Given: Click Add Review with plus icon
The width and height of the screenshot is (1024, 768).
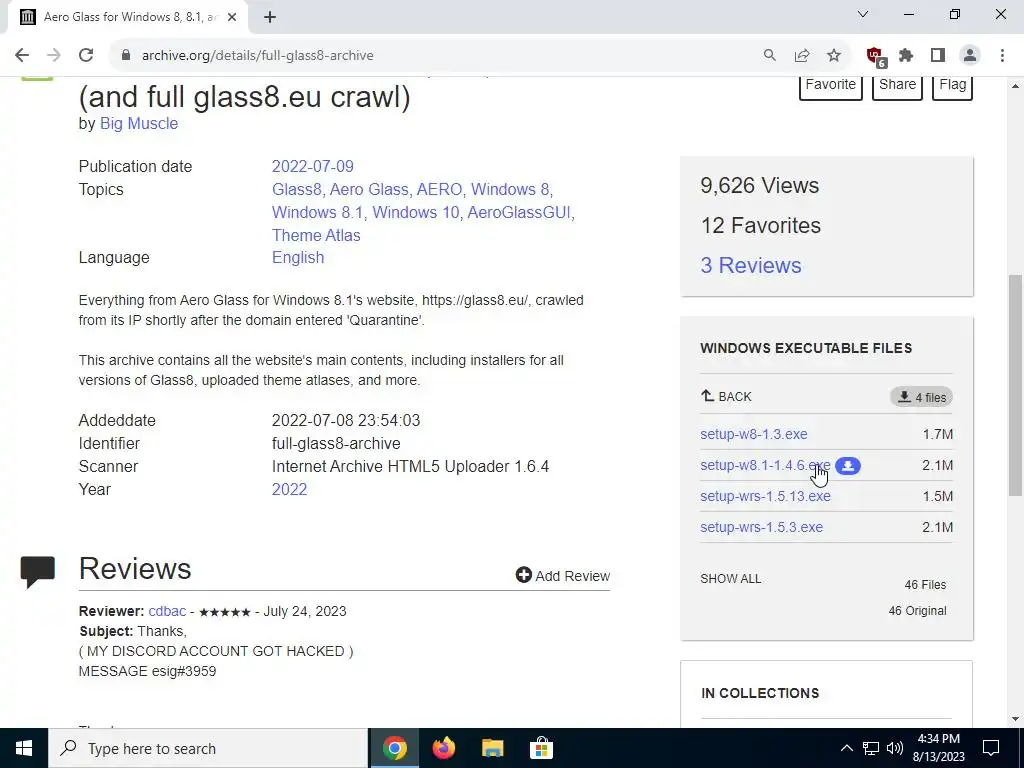Looking at the screenshot, I should (562, 575).
